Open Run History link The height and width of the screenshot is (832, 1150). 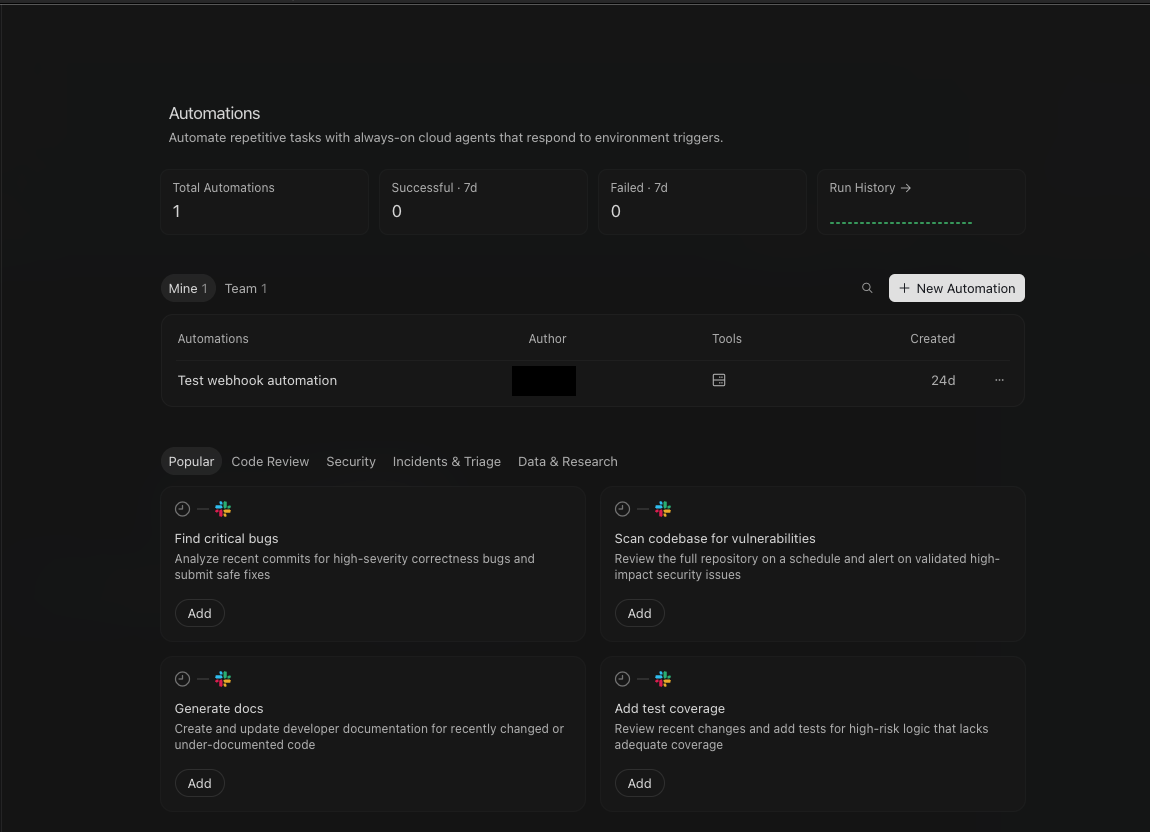870,188
